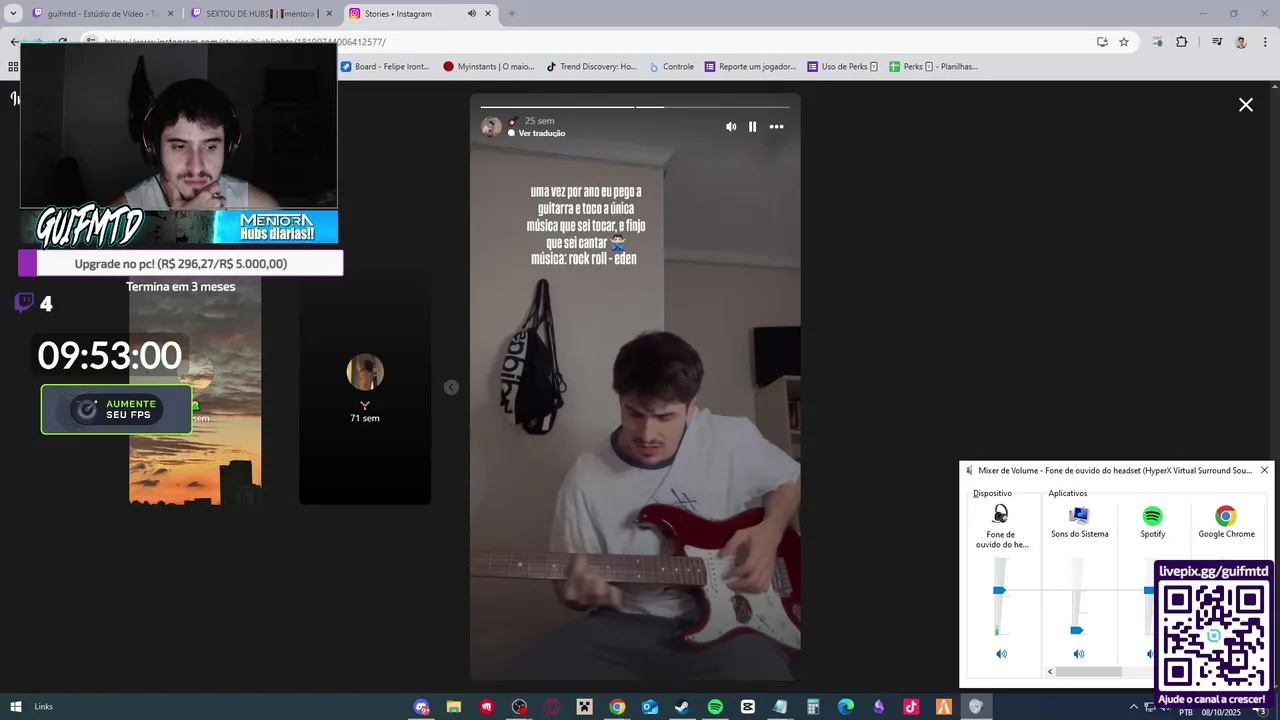1280x720 pixels.
Task: Mute the Instagram tab via speaker icon
Action: point(471,14)
